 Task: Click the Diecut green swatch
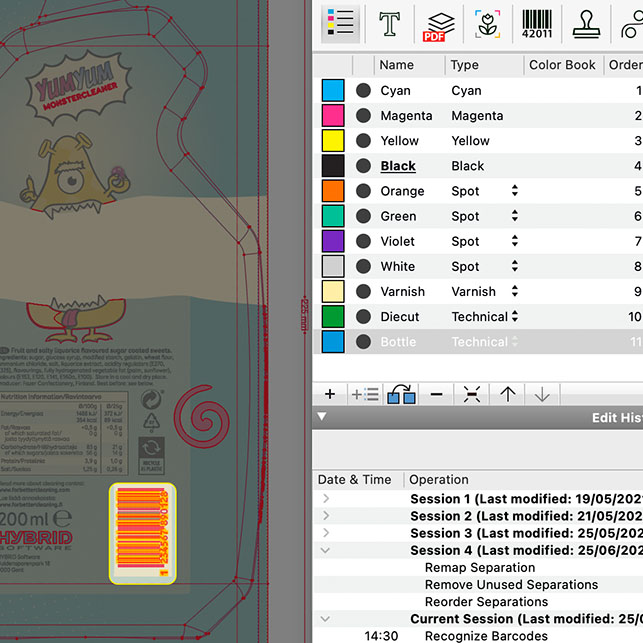click(x=333, y=317)
